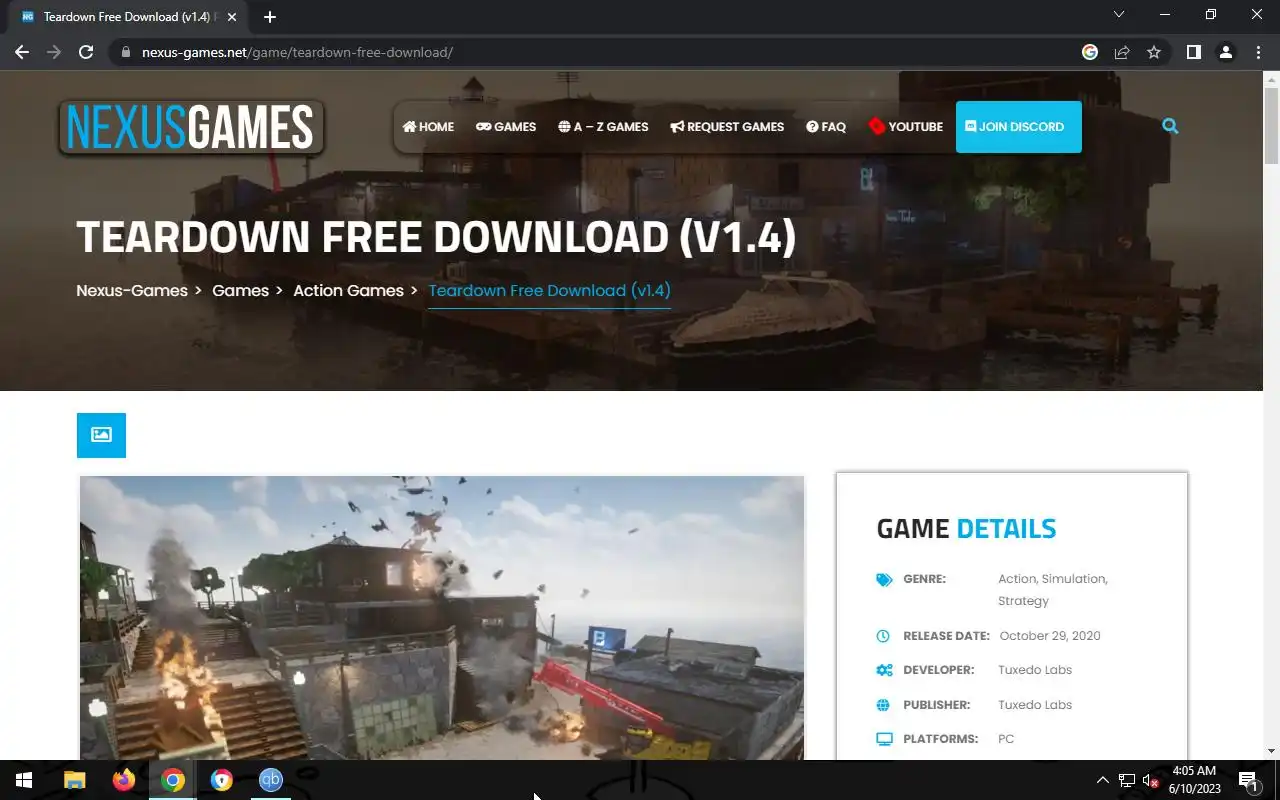Screen dimensions: 1280x800
Task: Open the site search magnifier icon
Action: coord(1170,126)
